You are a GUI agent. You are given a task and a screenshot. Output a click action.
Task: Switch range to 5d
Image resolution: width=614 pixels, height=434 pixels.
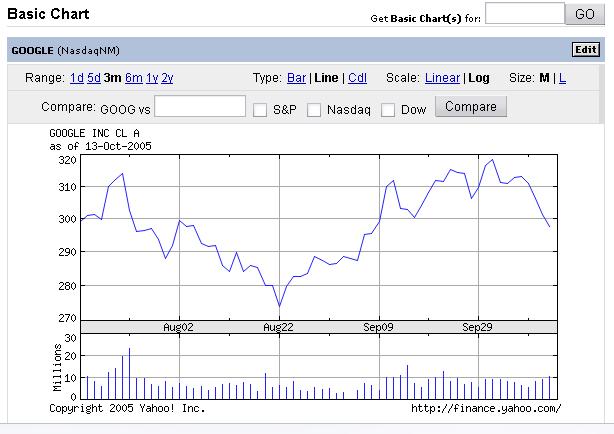93,78
